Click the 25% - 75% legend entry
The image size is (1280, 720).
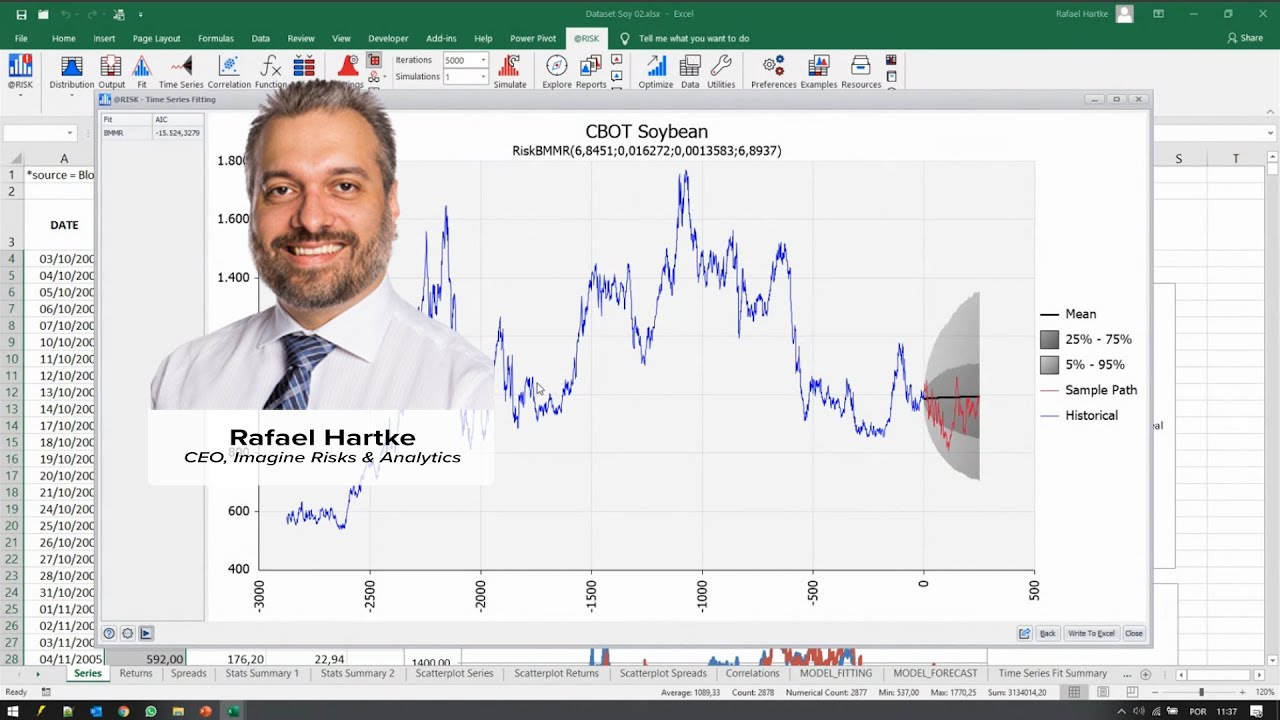coord(1086,339)
